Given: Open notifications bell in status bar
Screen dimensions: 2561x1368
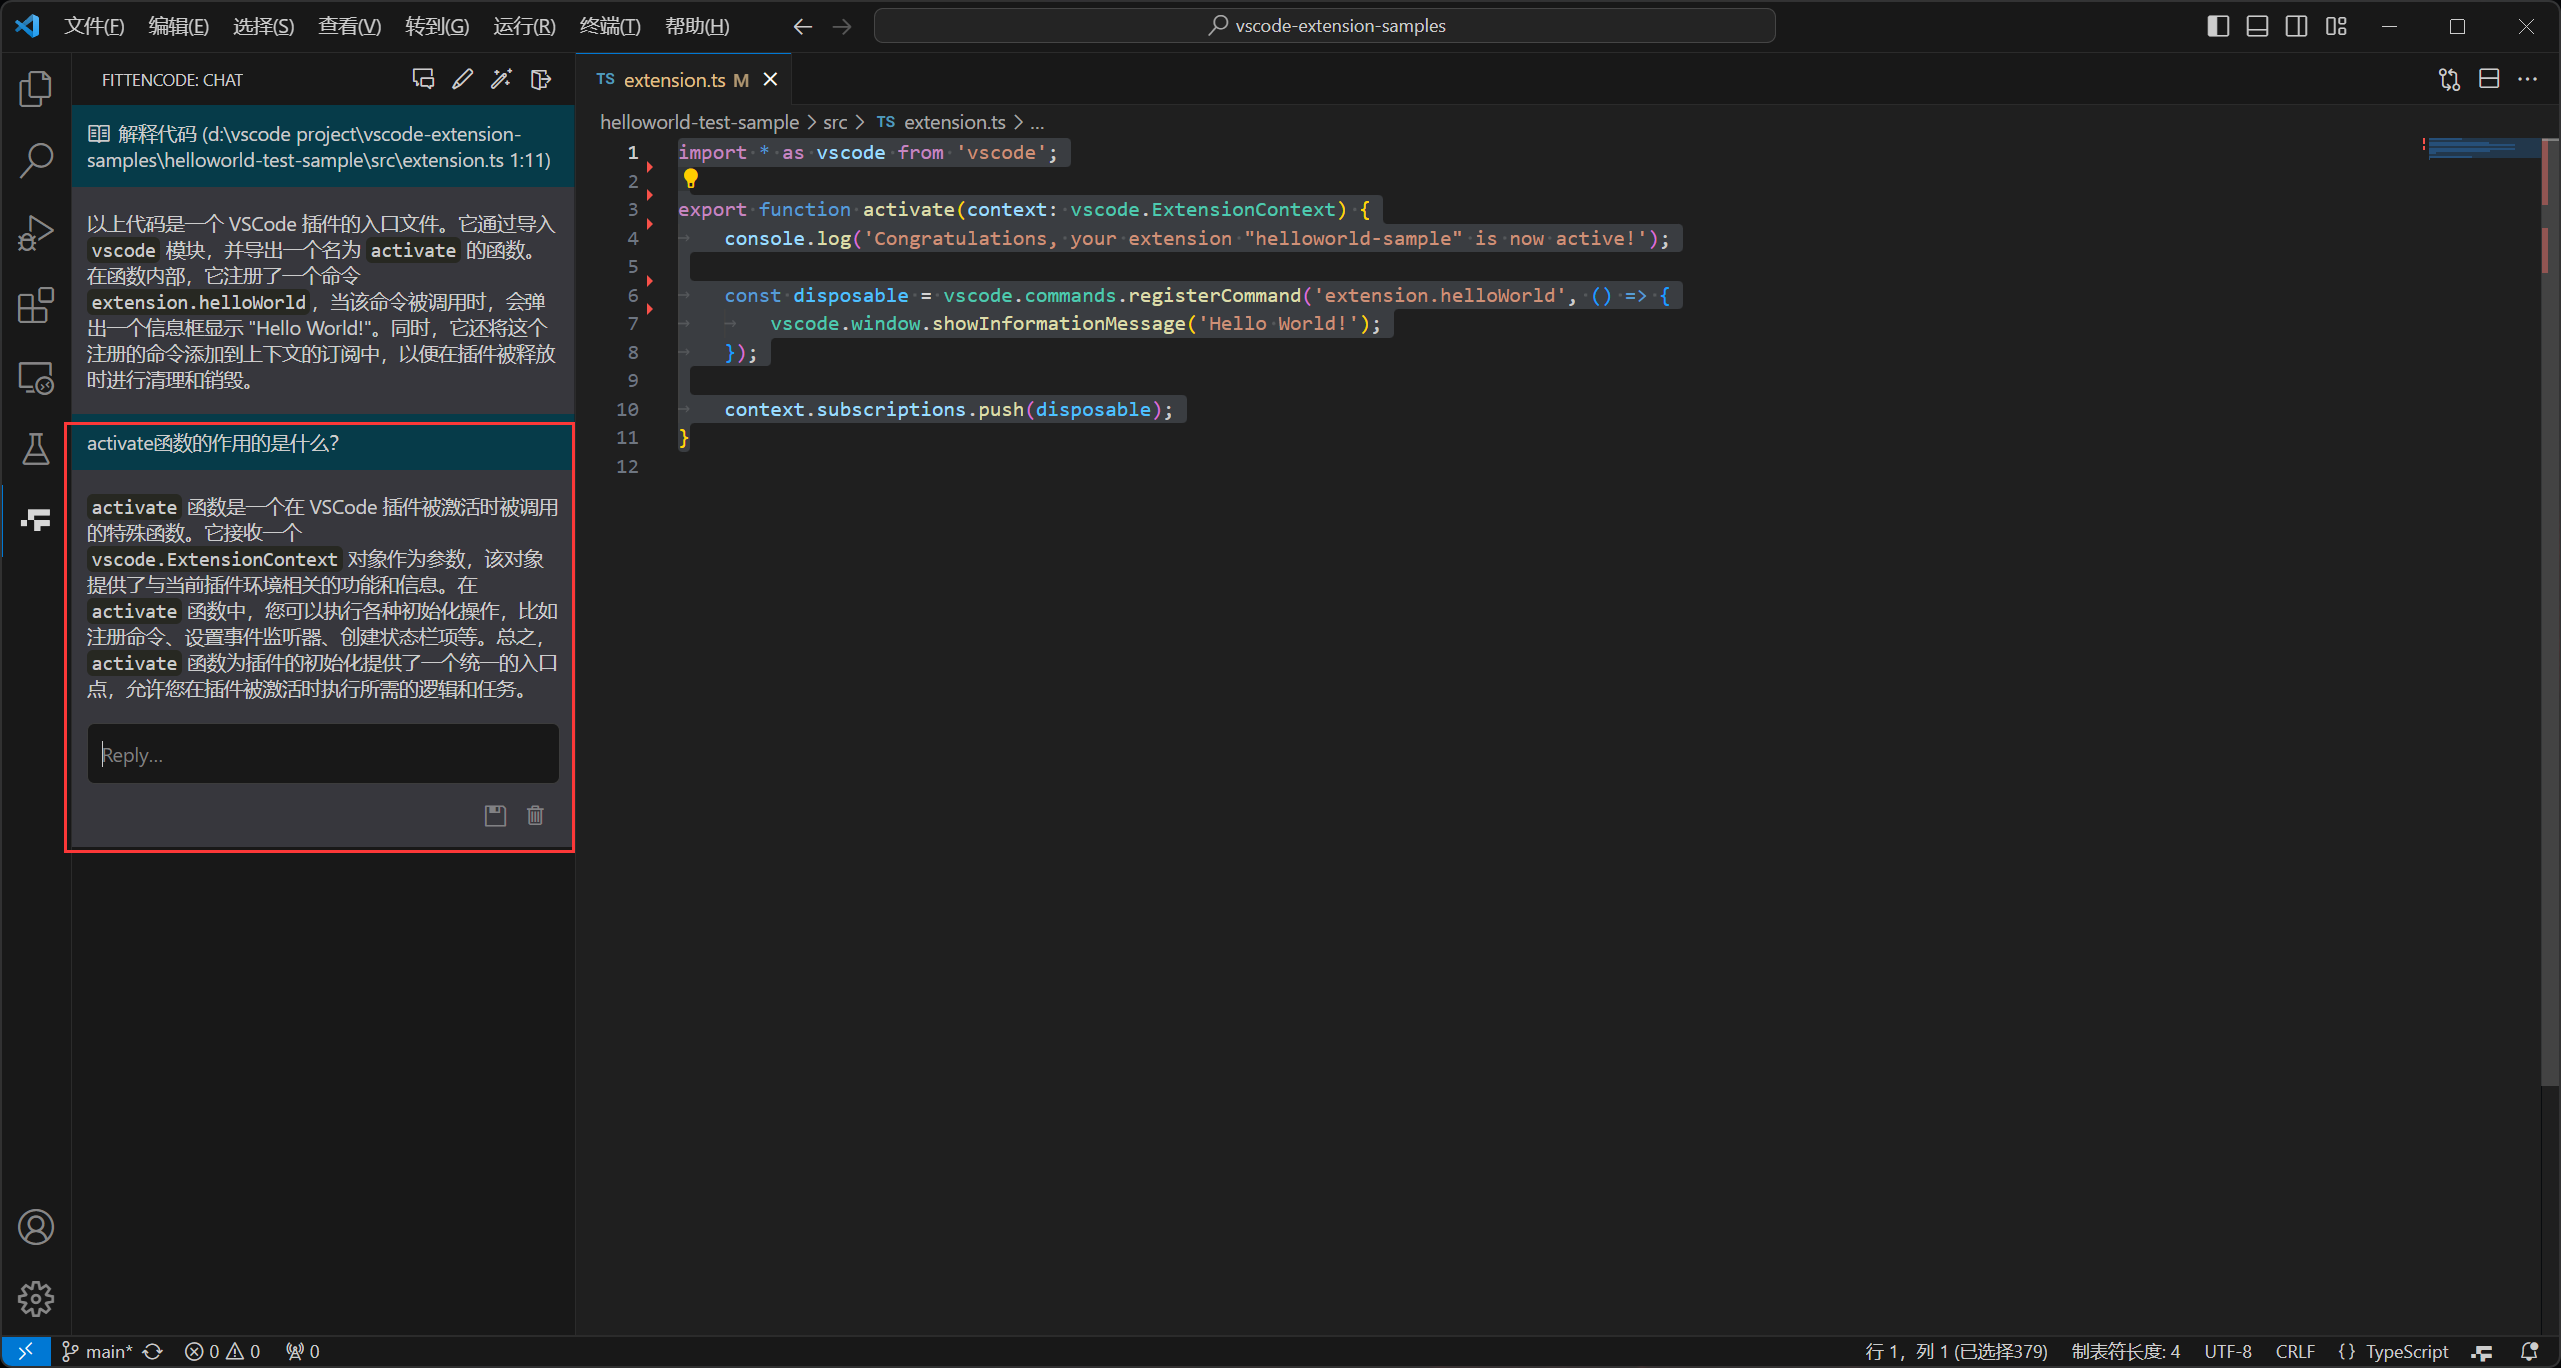Looking at the screenshot, I should pyautogui.click(x=2530, y=1352).
